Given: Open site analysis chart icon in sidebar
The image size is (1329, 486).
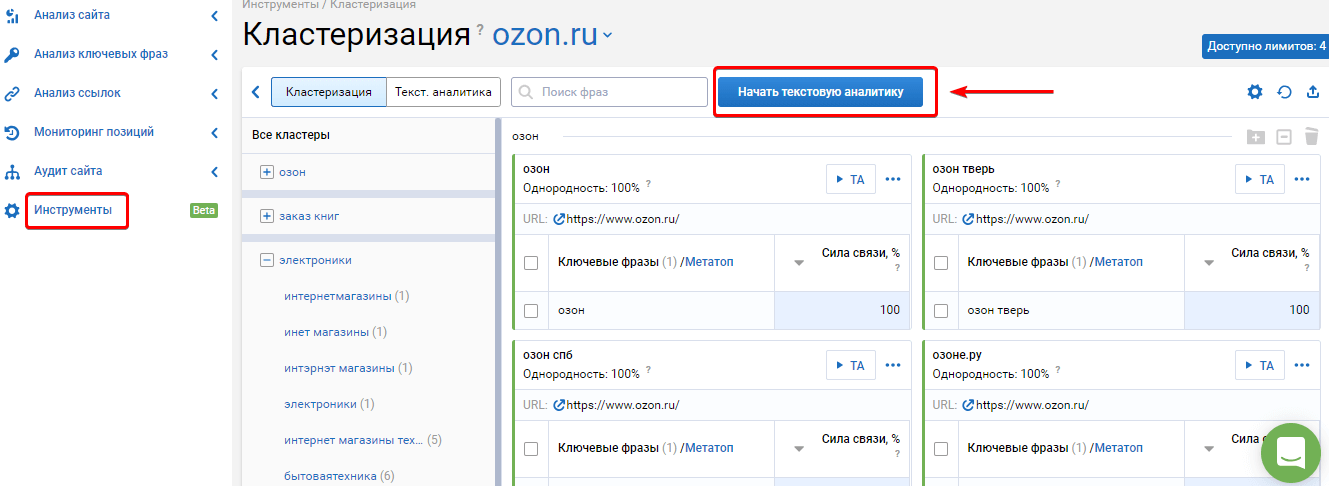Looking at the screenshot, I should tap(12, 15).
